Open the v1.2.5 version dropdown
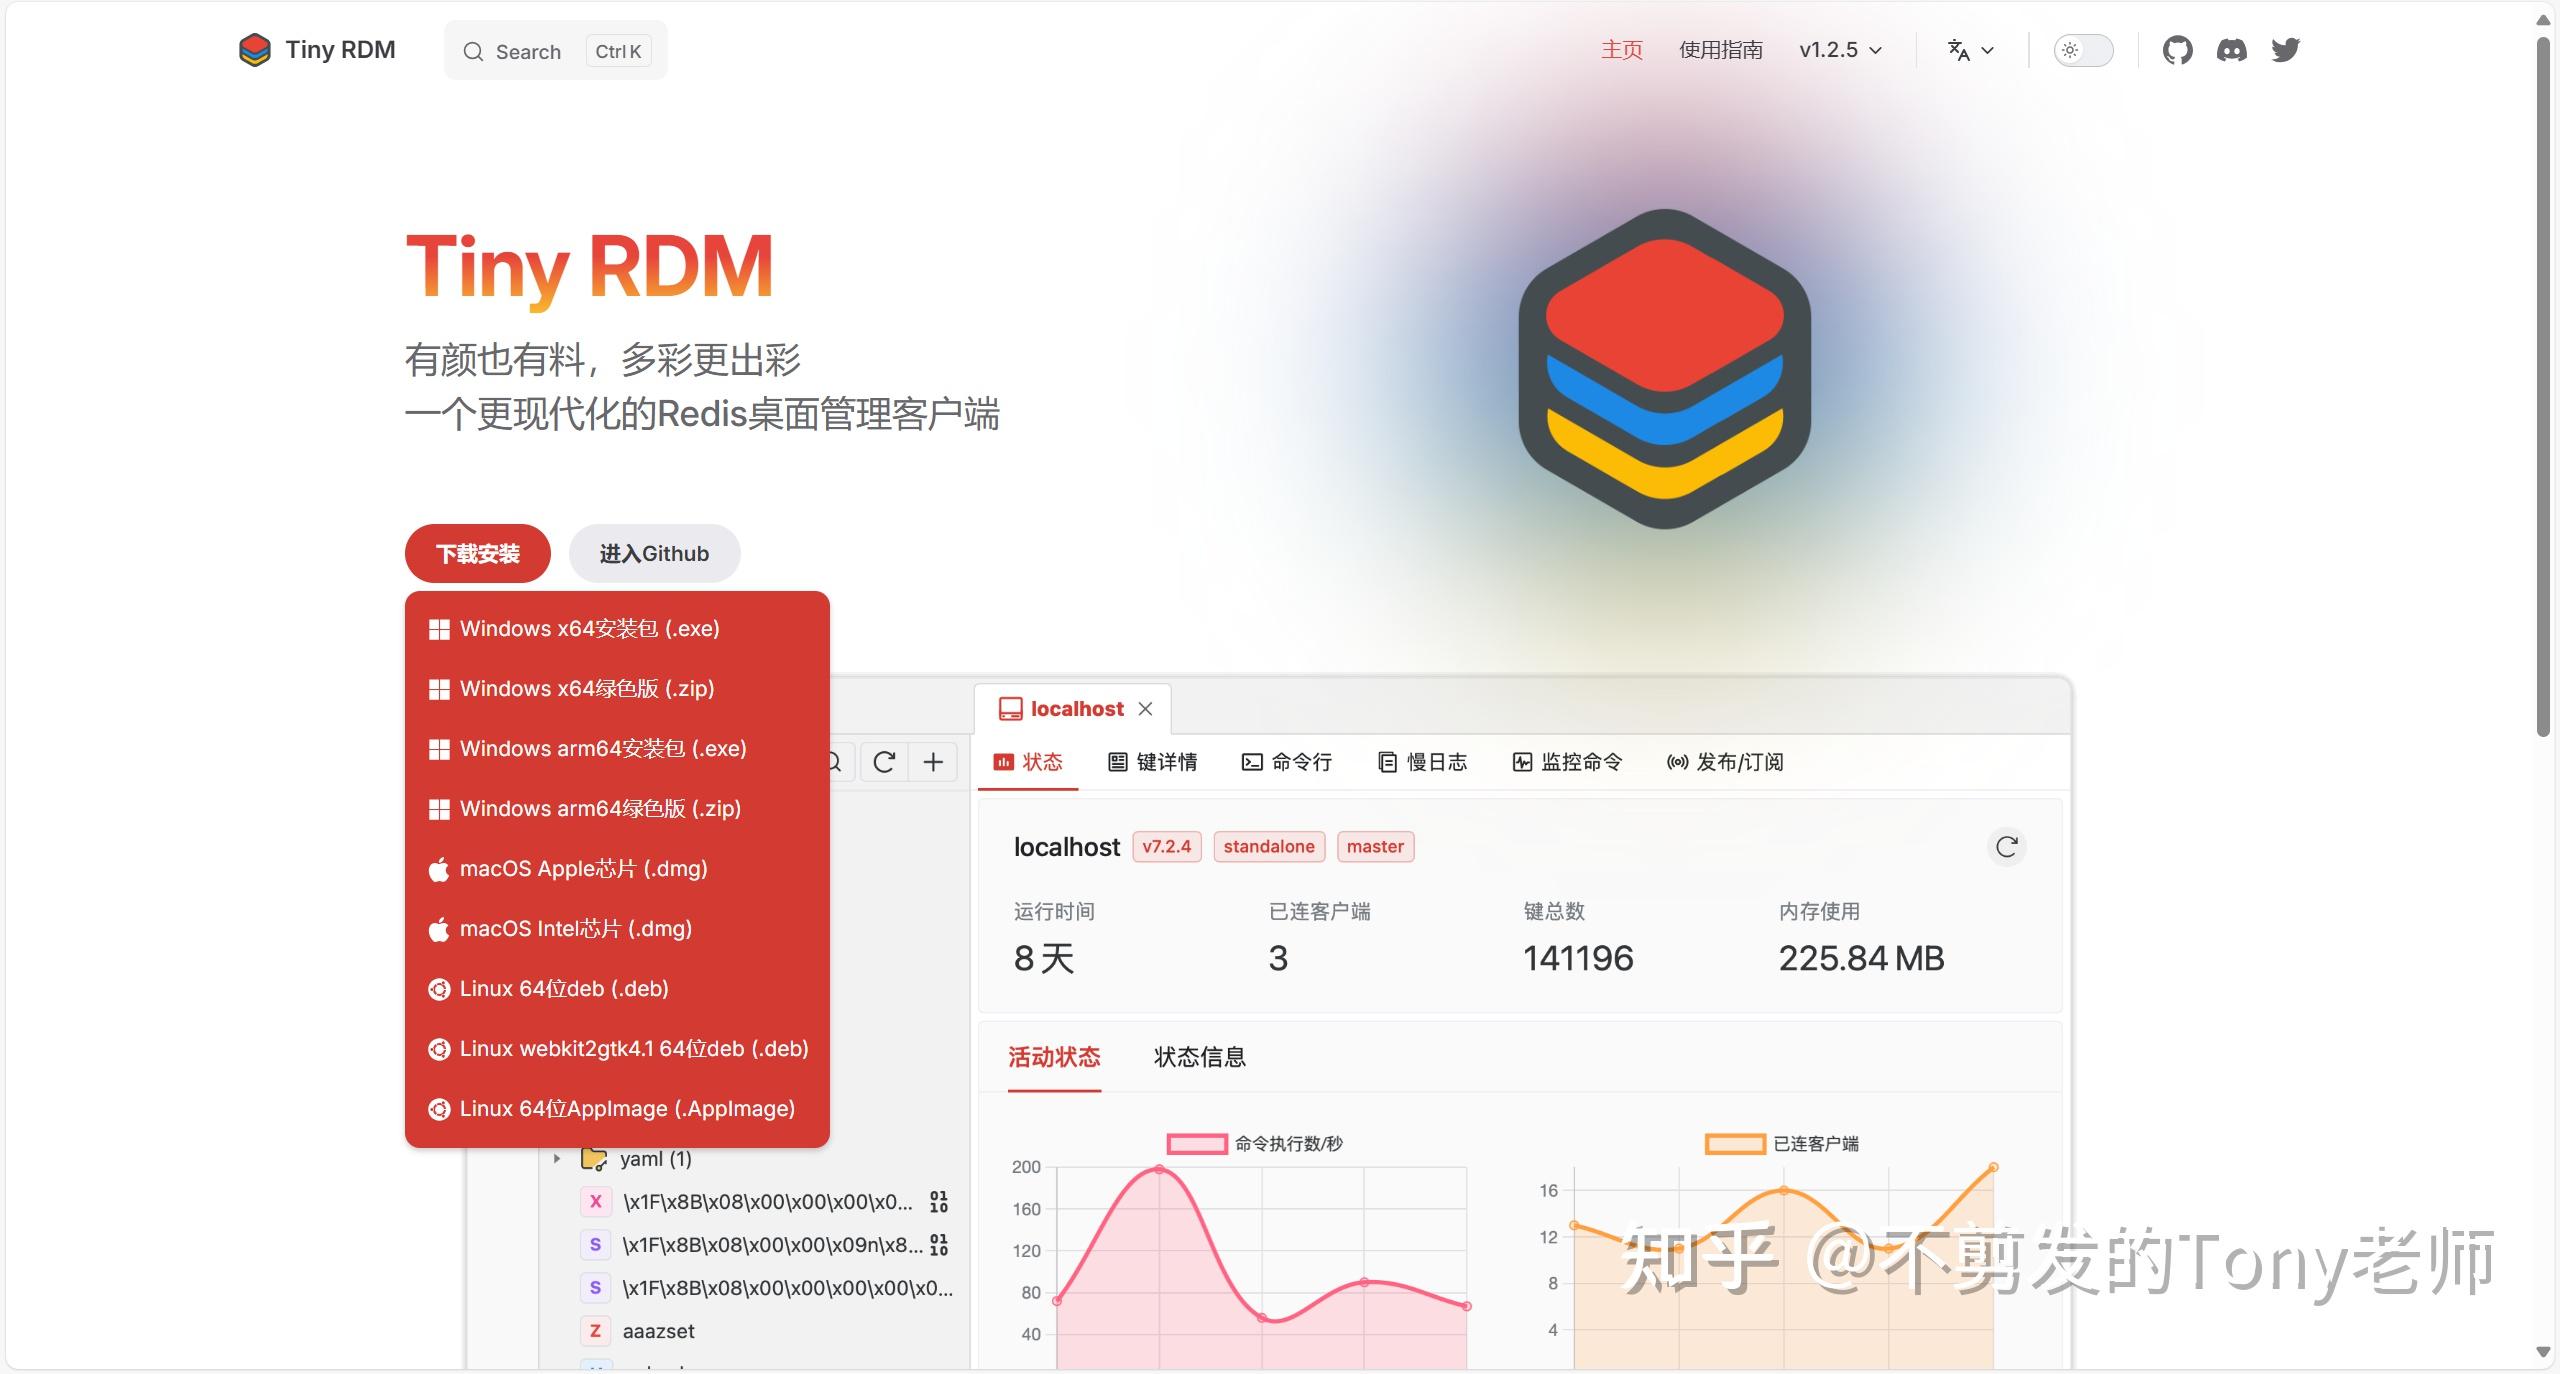This screenshot has height=1374, width=2560. coord(1839,50)
